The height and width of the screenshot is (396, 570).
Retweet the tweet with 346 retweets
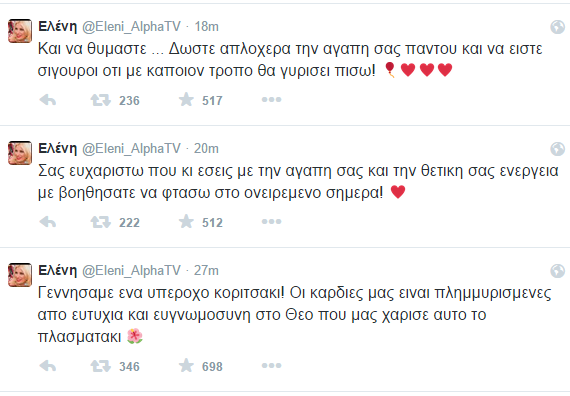[x=101, y=366]
